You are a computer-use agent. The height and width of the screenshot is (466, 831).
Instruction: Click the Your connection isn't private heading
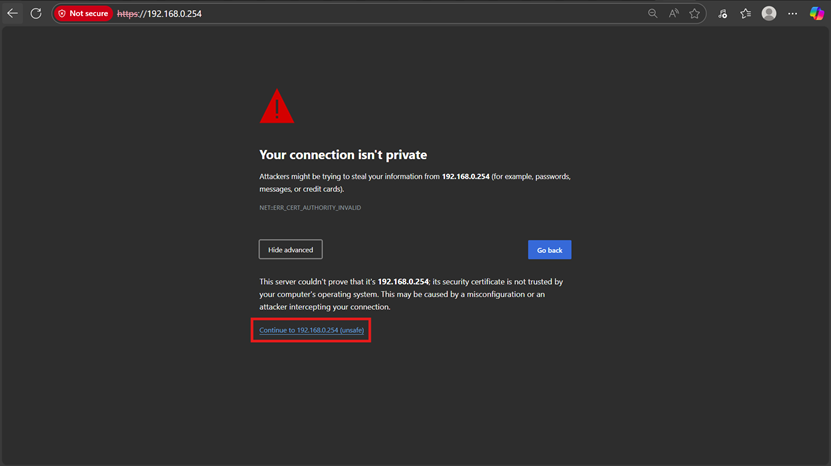pos(343,155)
